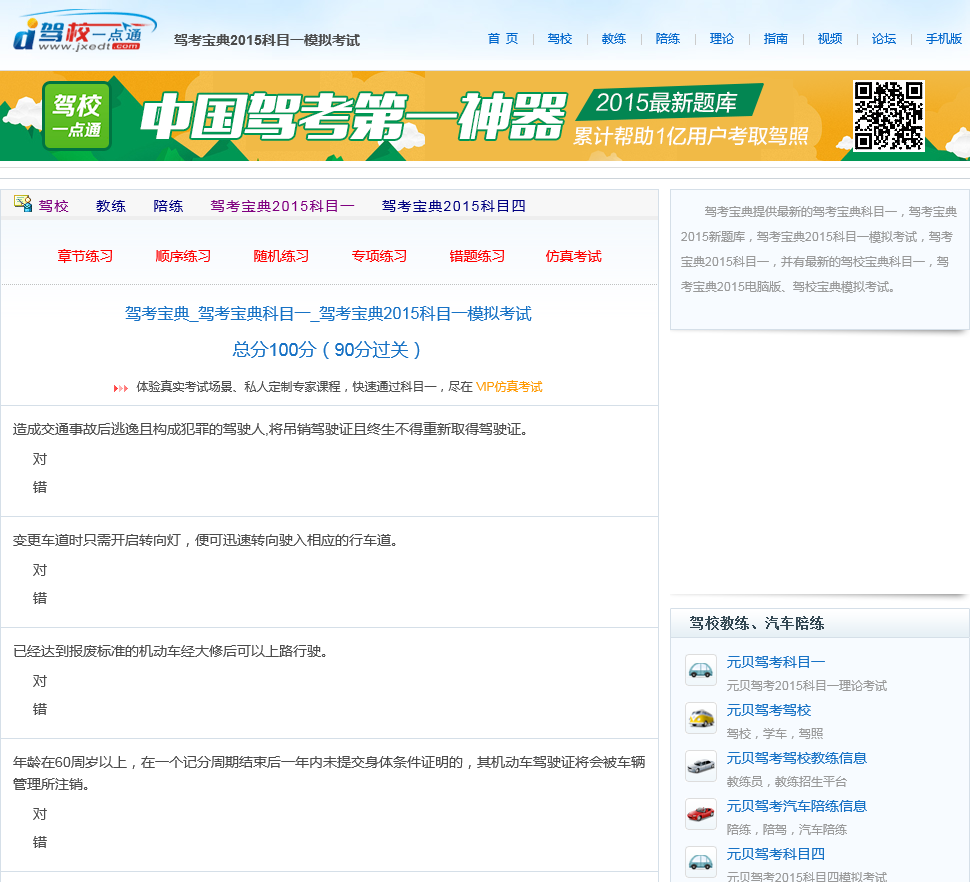This screenshot has width=970, height=882.
Task: Answer 错 for 报废标准机动车 question
Action: (40, 709)
